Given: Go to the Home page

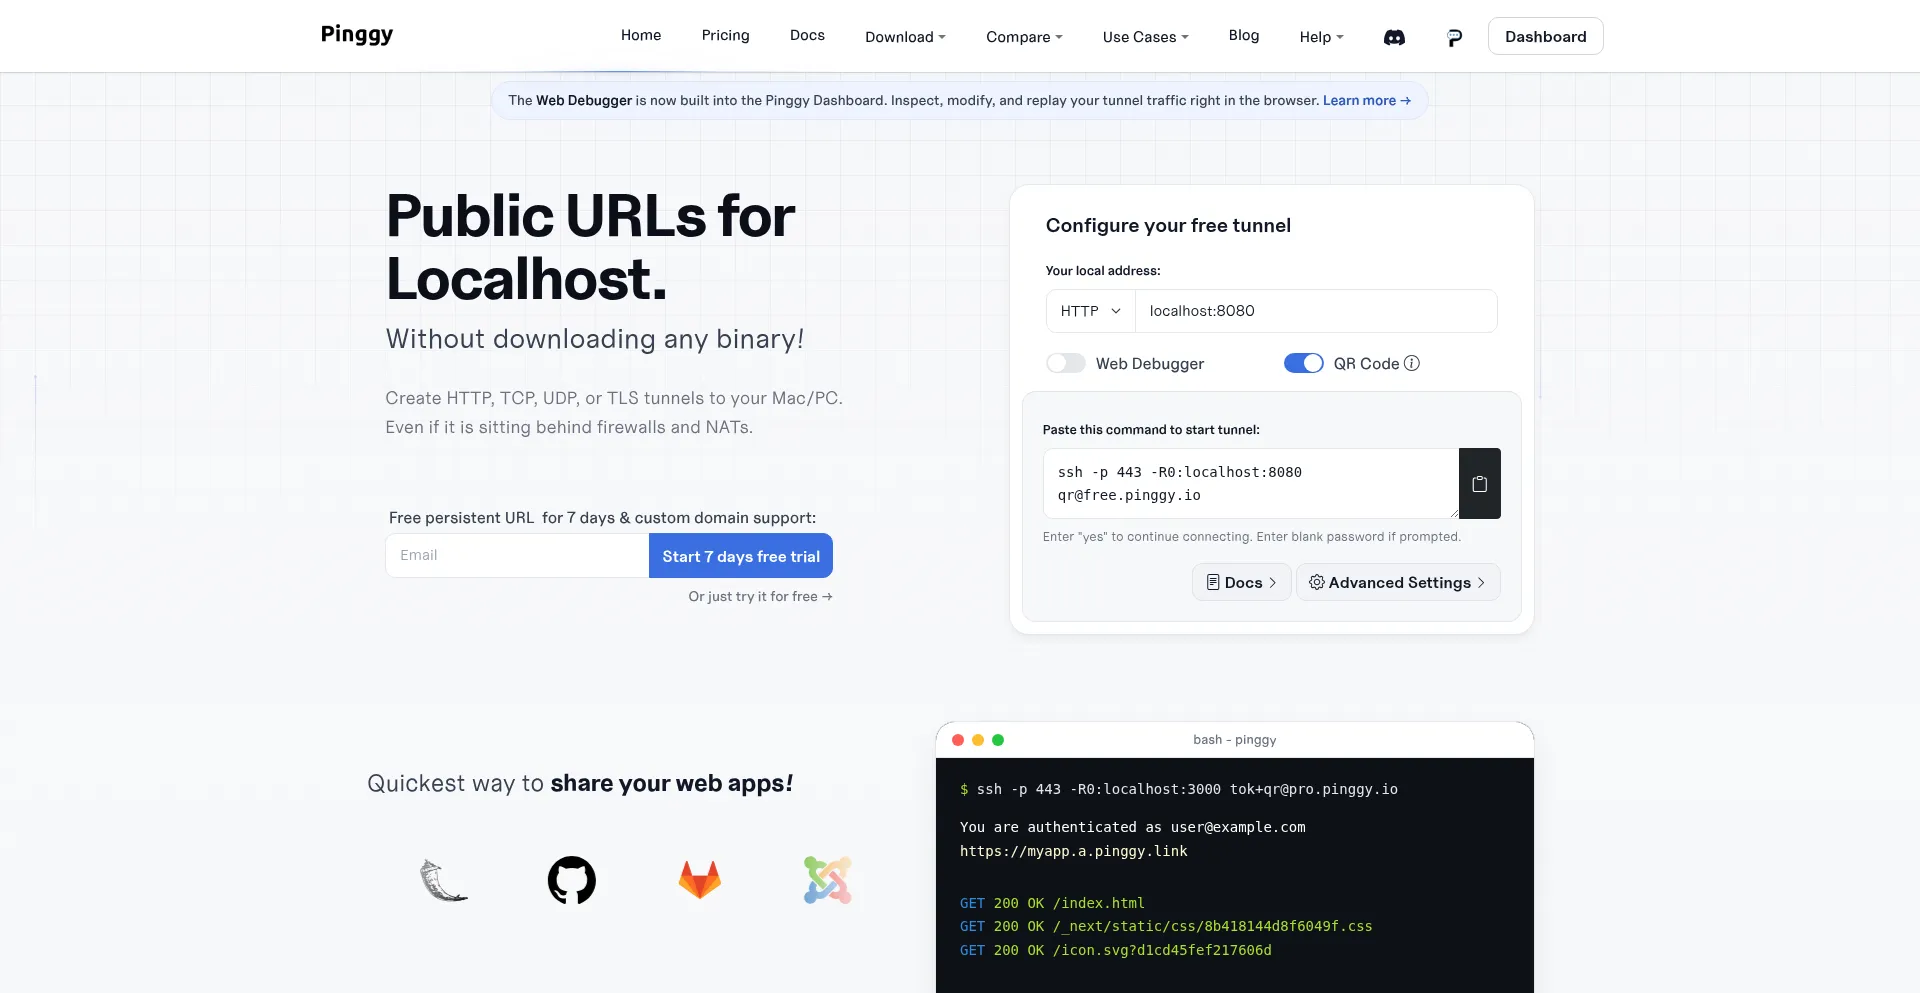Looking at the screenshot, I should click(x=641, y=35).
